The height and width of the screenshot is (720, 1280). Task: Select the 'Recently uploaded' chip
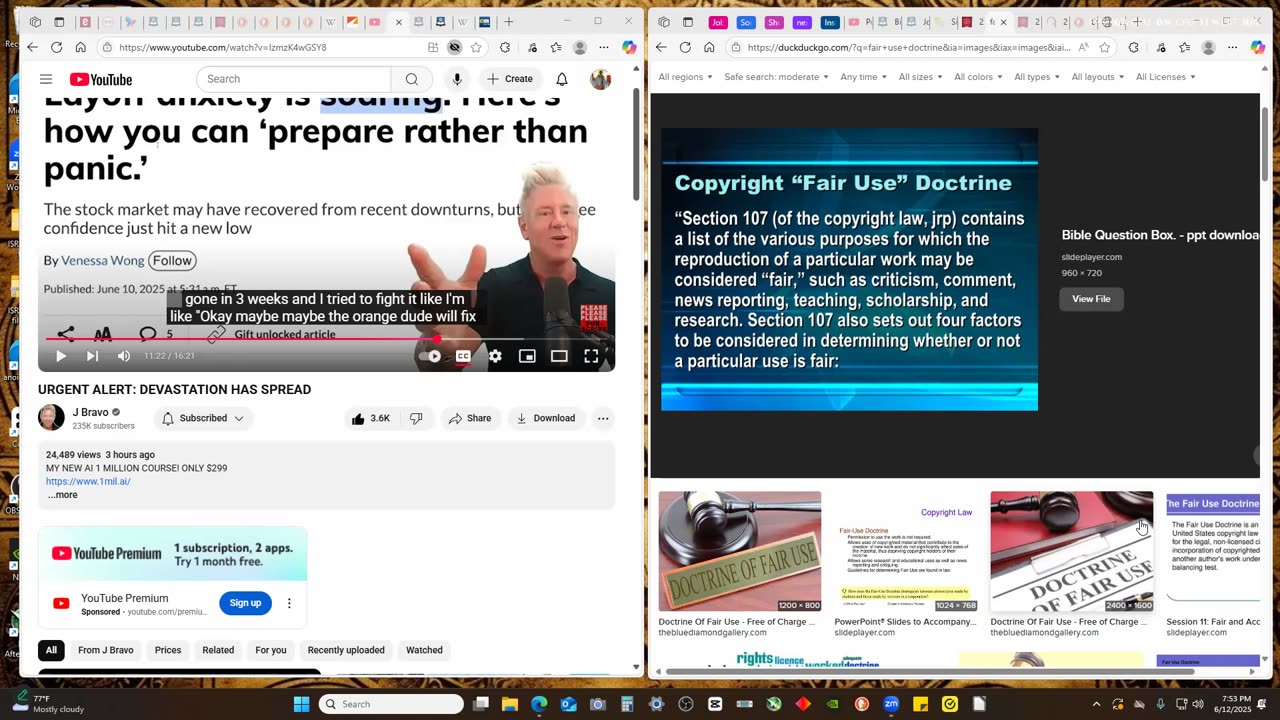coord(346,650)
